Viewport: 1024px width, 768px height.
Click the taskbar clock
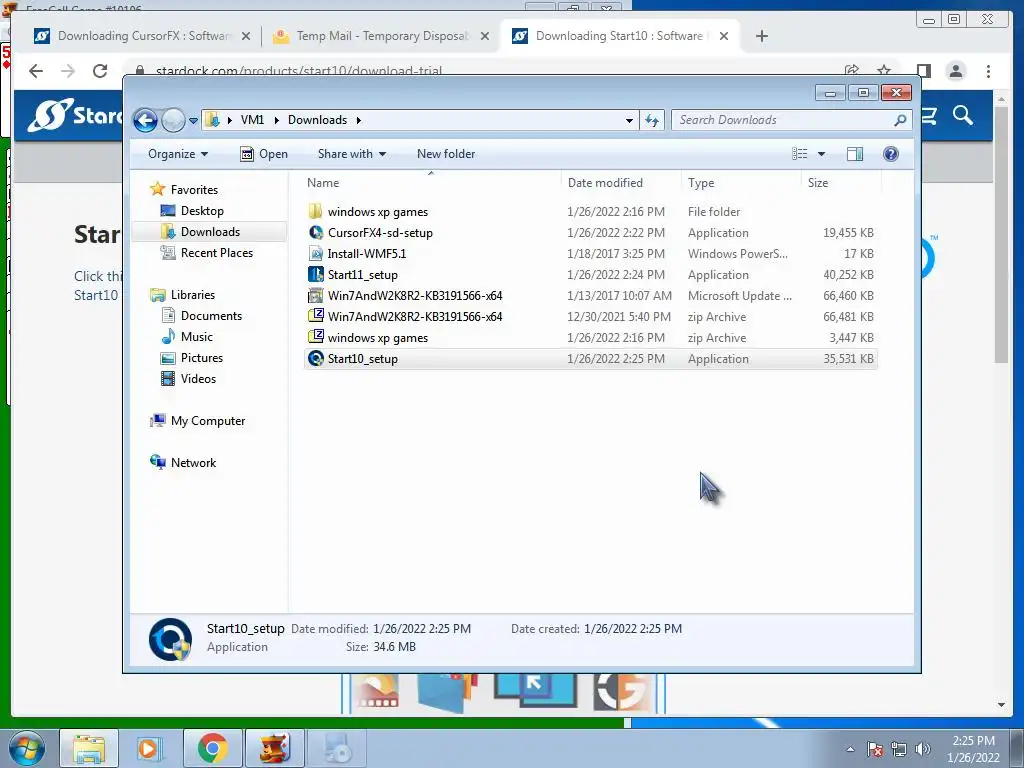pos(973,748)
